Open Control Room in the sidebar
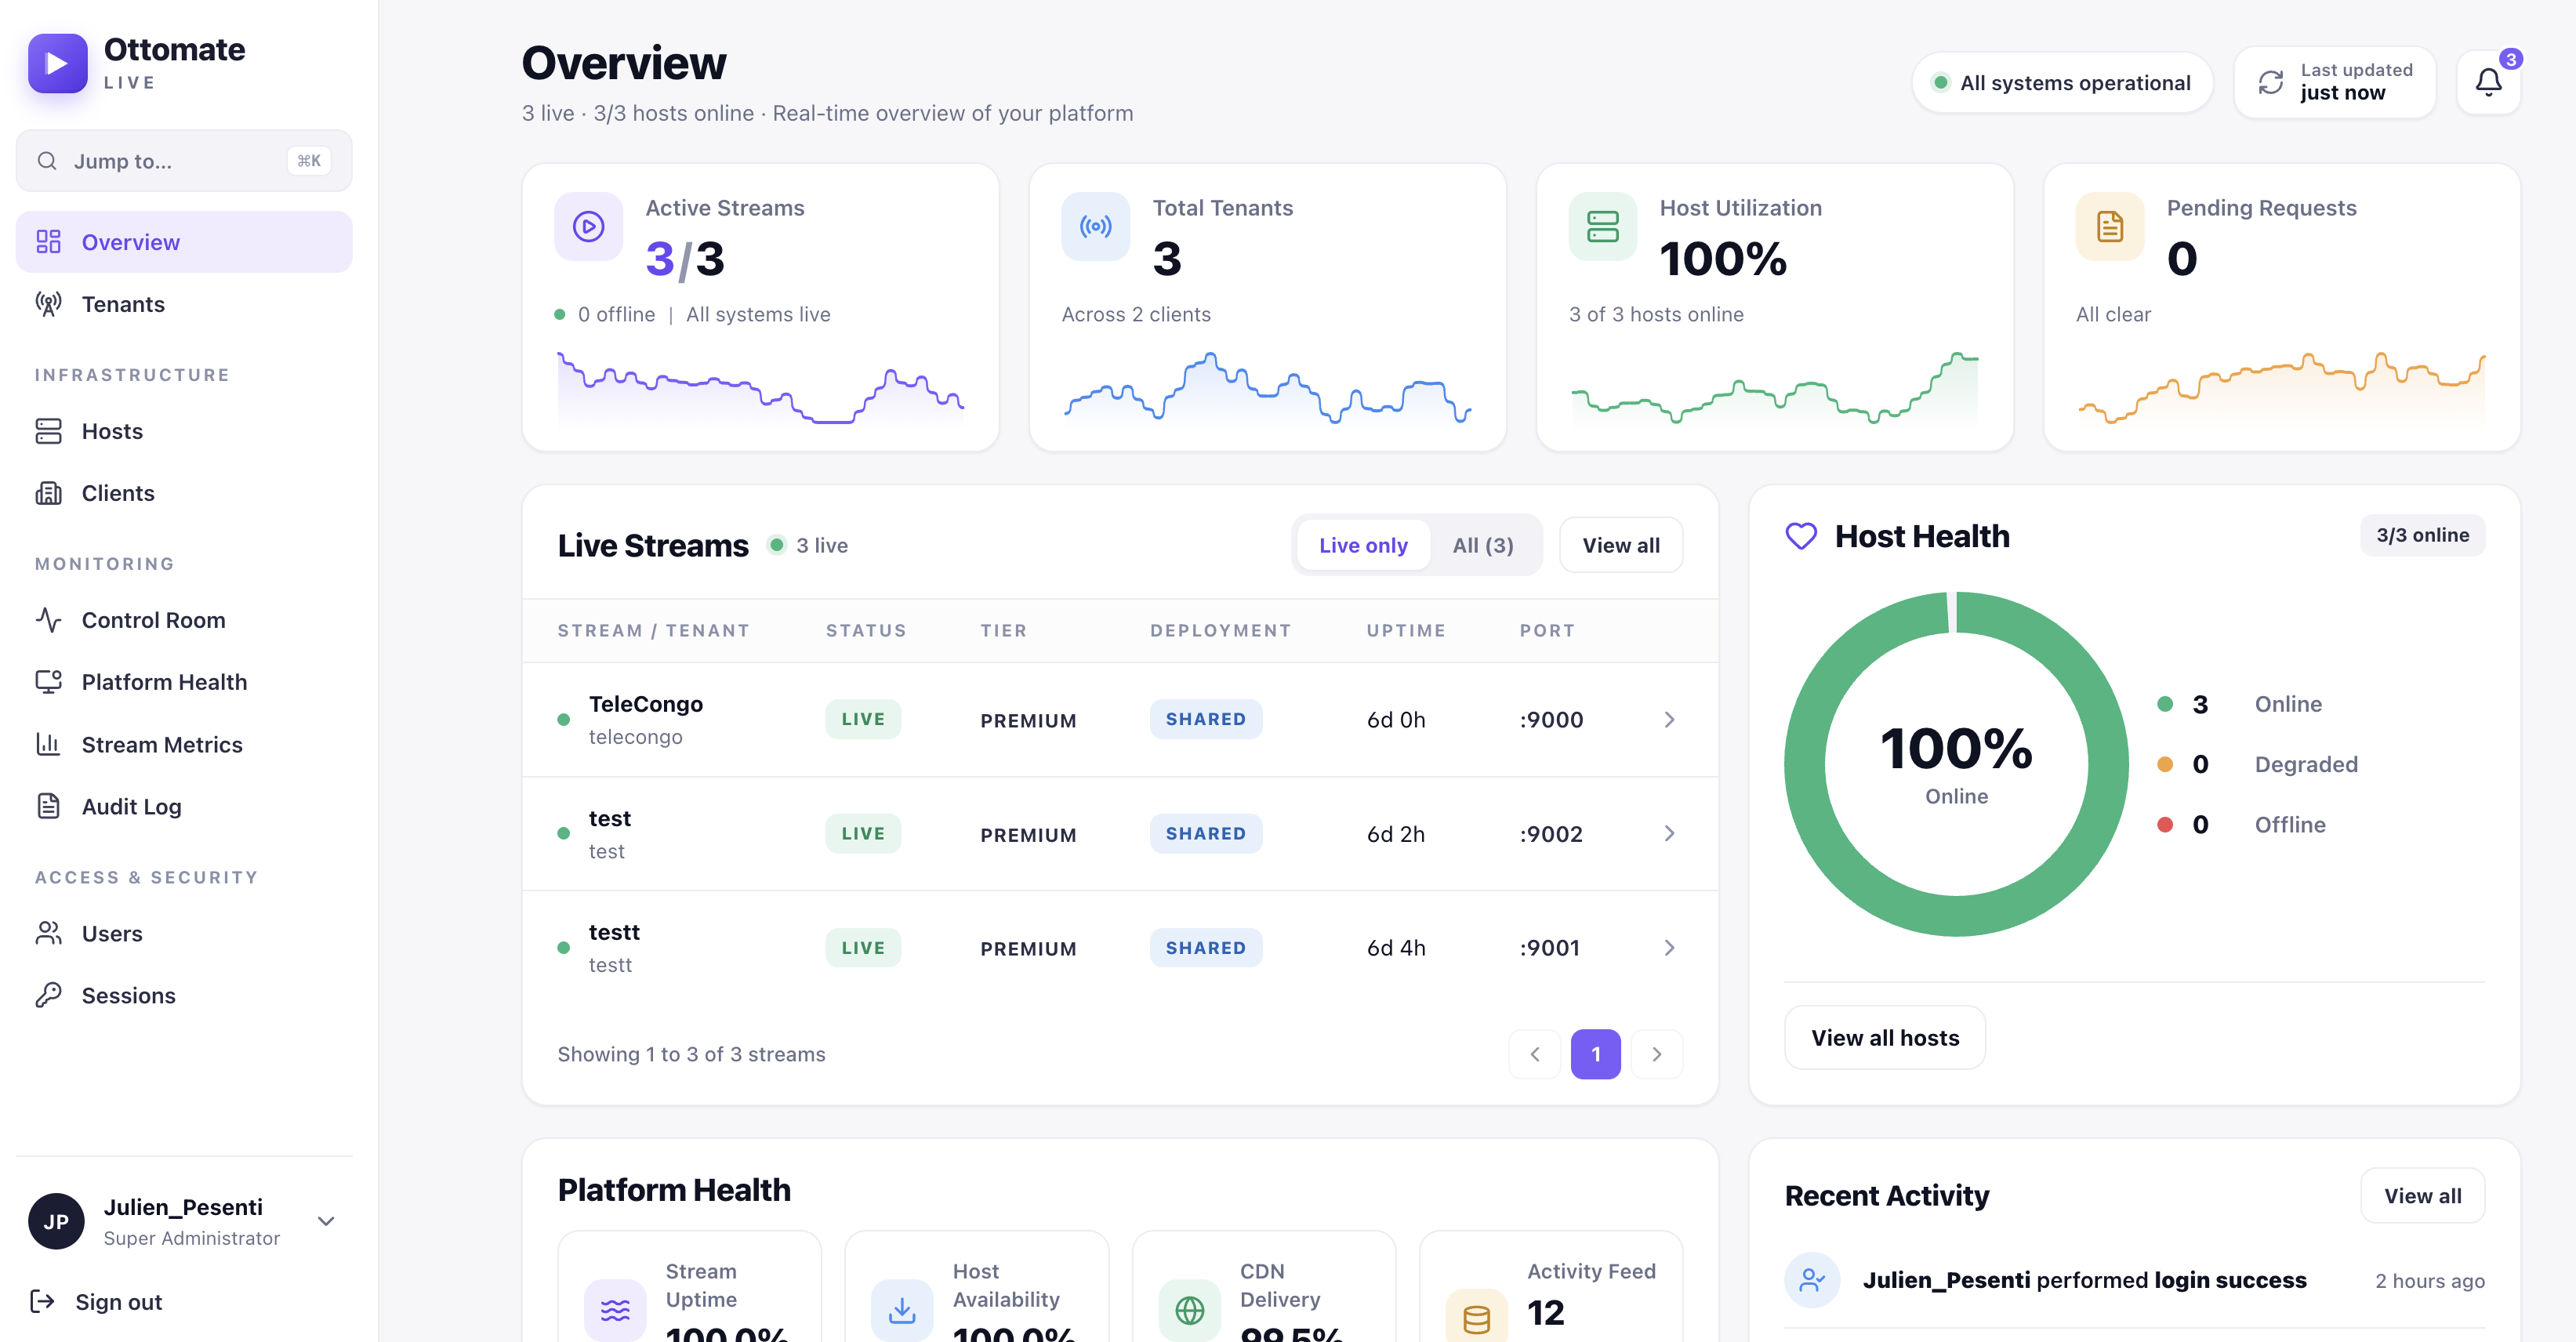Viewport: 2576px width, 1342px height. point(184,620)
